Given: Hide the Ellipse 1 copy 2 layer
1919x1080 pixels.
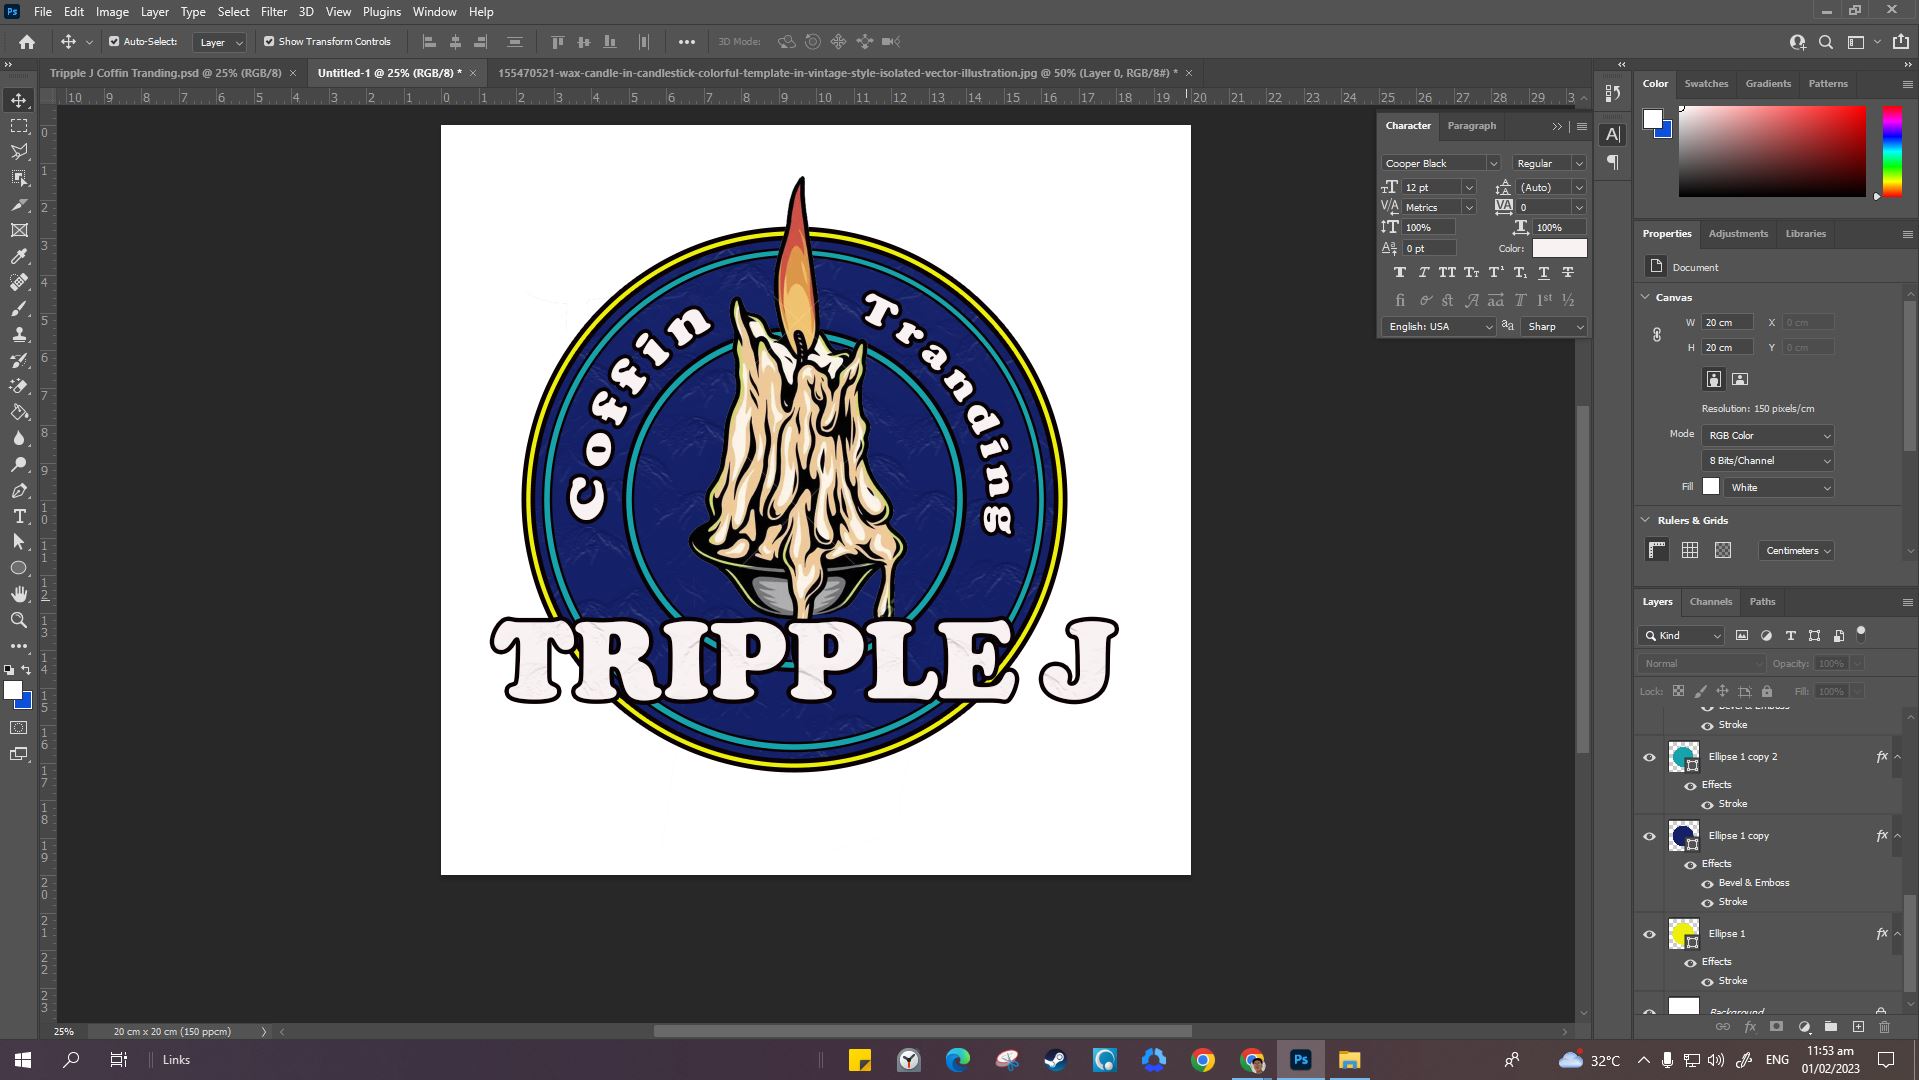Looking at the screenshot, I should 1649,757.
